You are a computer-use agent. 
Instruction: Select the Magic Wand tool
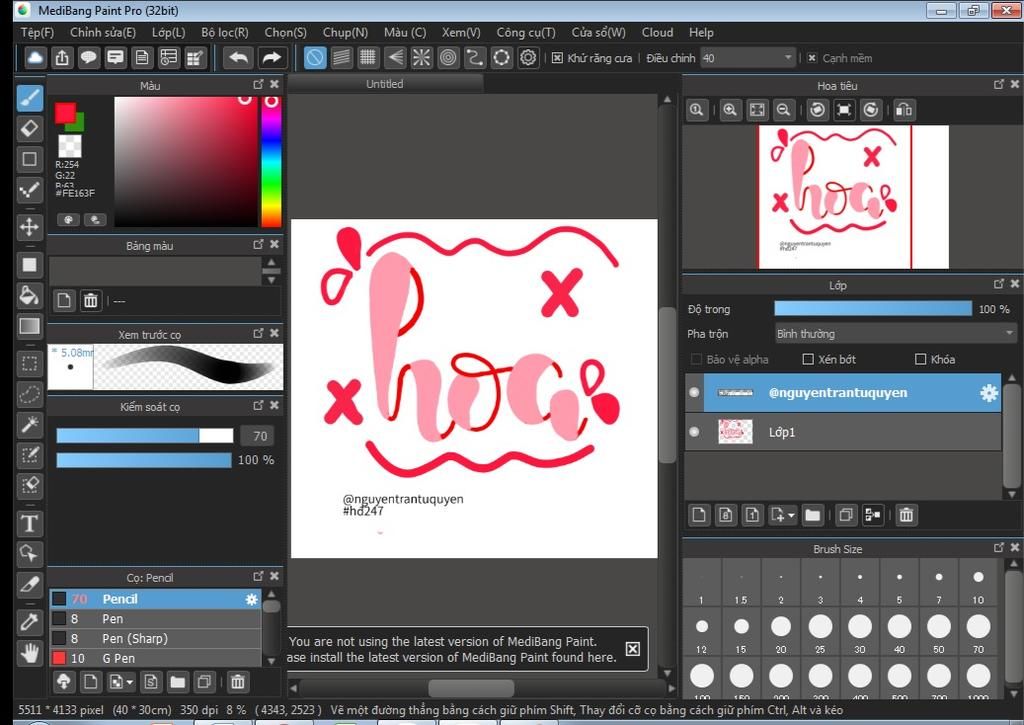[x=29, y=425]
